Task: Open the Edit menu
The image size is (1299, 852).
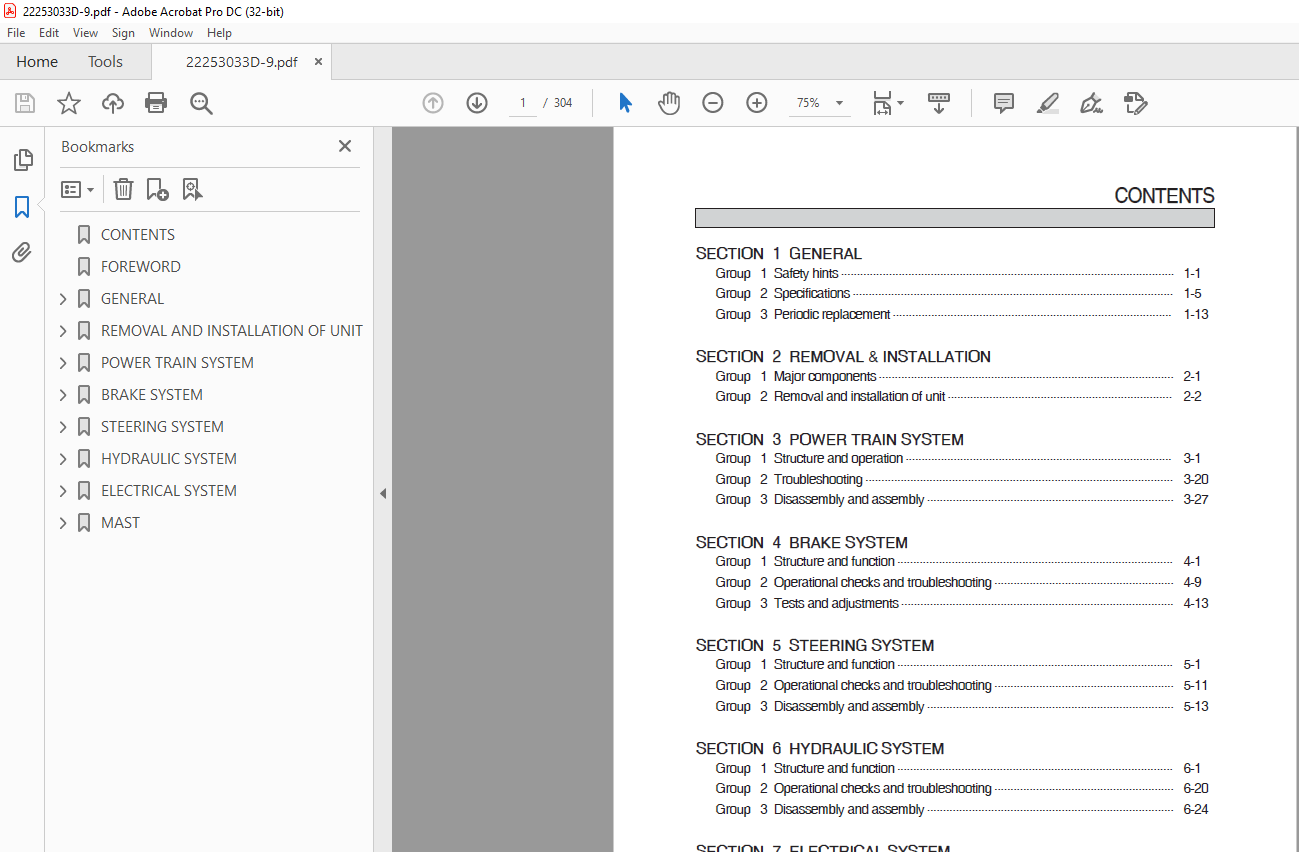Action: coord(49,33)
